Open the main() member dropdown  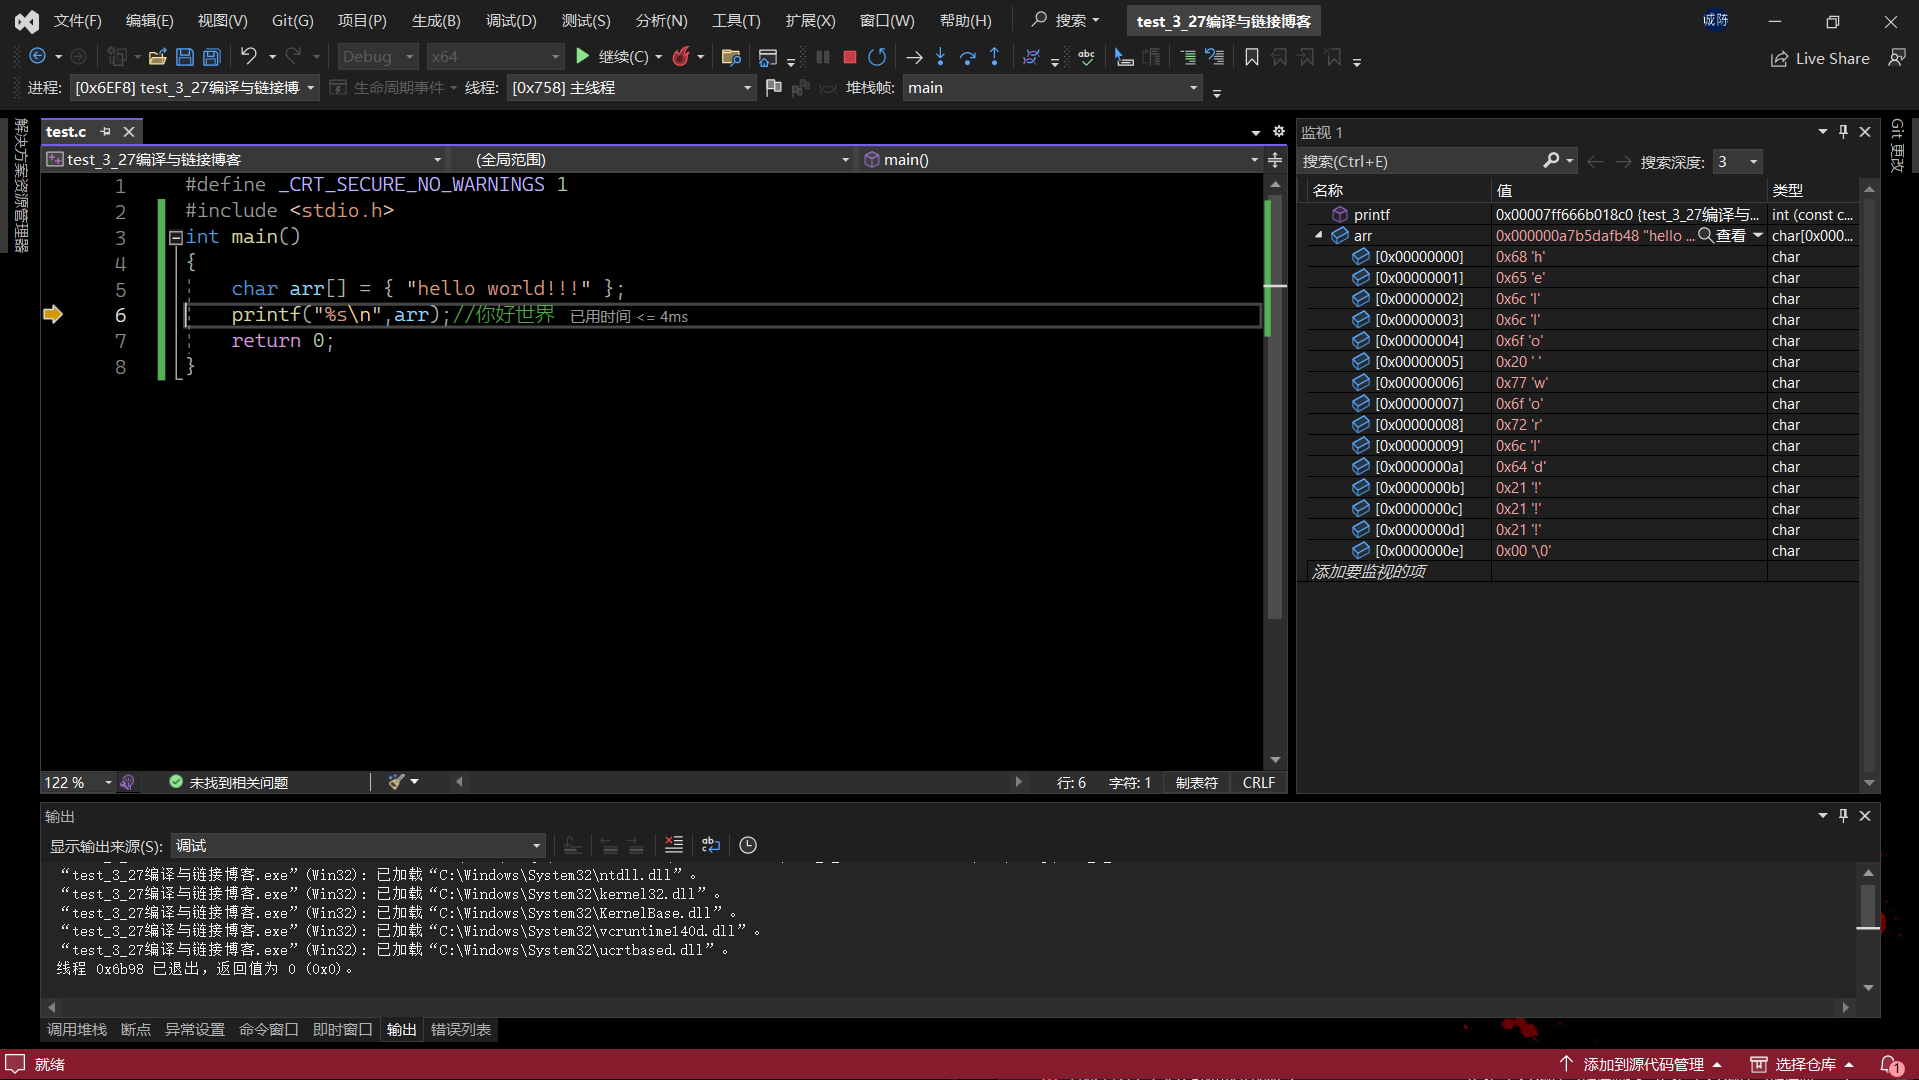pos(1060,160)
